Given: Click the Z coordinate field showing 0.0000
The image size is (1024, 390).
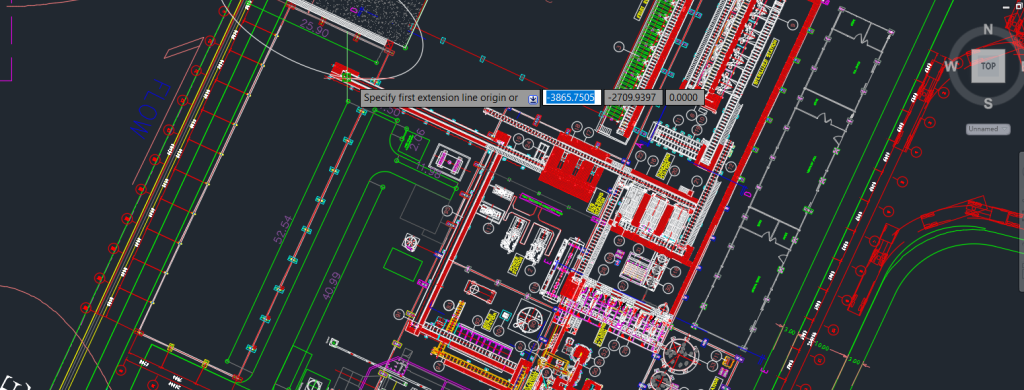Looking at the screenshot, I should coord(684,98).
